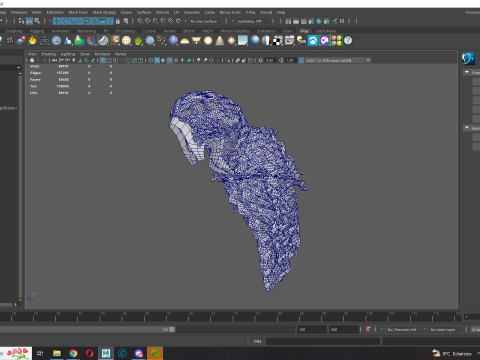Open the UV menu

[176, 12]
